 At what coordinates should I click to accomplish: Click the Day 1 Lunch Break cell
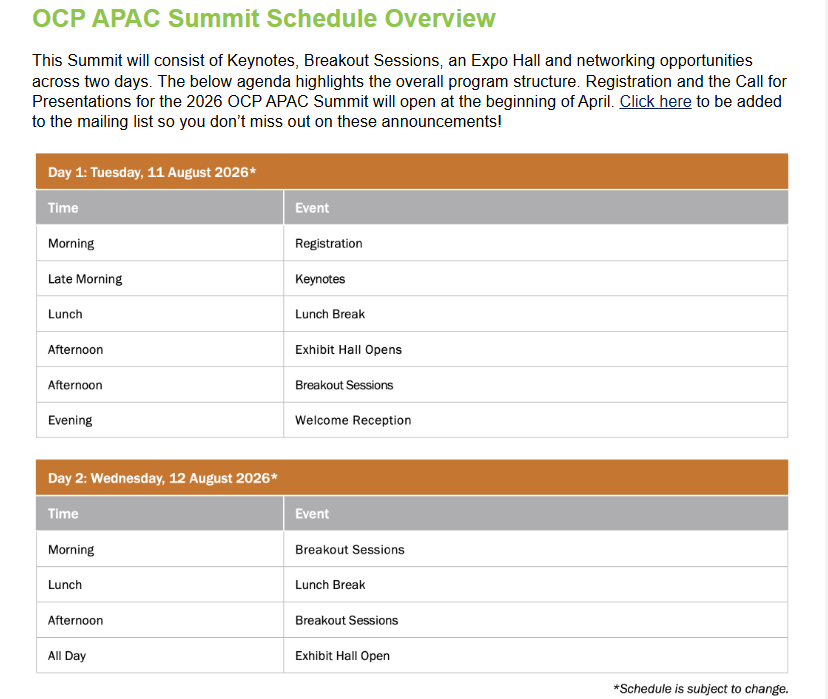[330, 314]
